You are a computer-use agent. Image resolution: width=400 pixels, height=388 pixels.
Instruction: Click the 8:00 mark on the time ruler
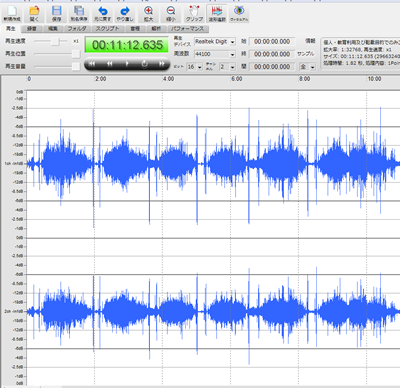coord(304,79)
